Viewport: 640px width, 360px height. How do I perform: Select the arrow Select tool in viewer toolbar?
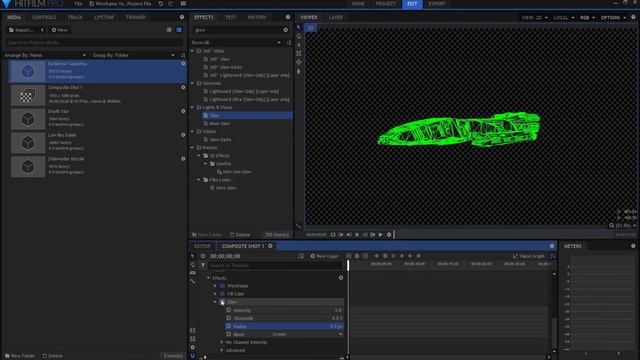click(x=299, y=27)
